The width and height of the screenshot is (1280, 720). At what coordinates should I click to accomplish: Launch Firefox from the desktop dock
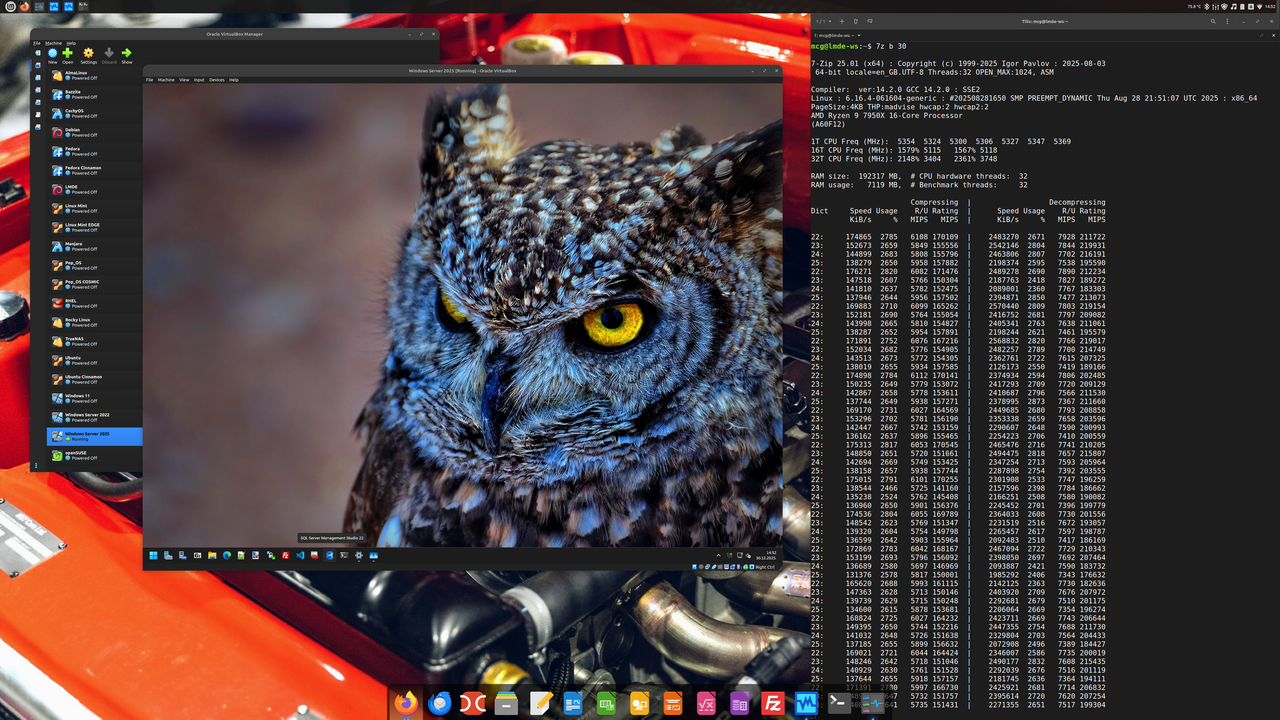point(405,703)
